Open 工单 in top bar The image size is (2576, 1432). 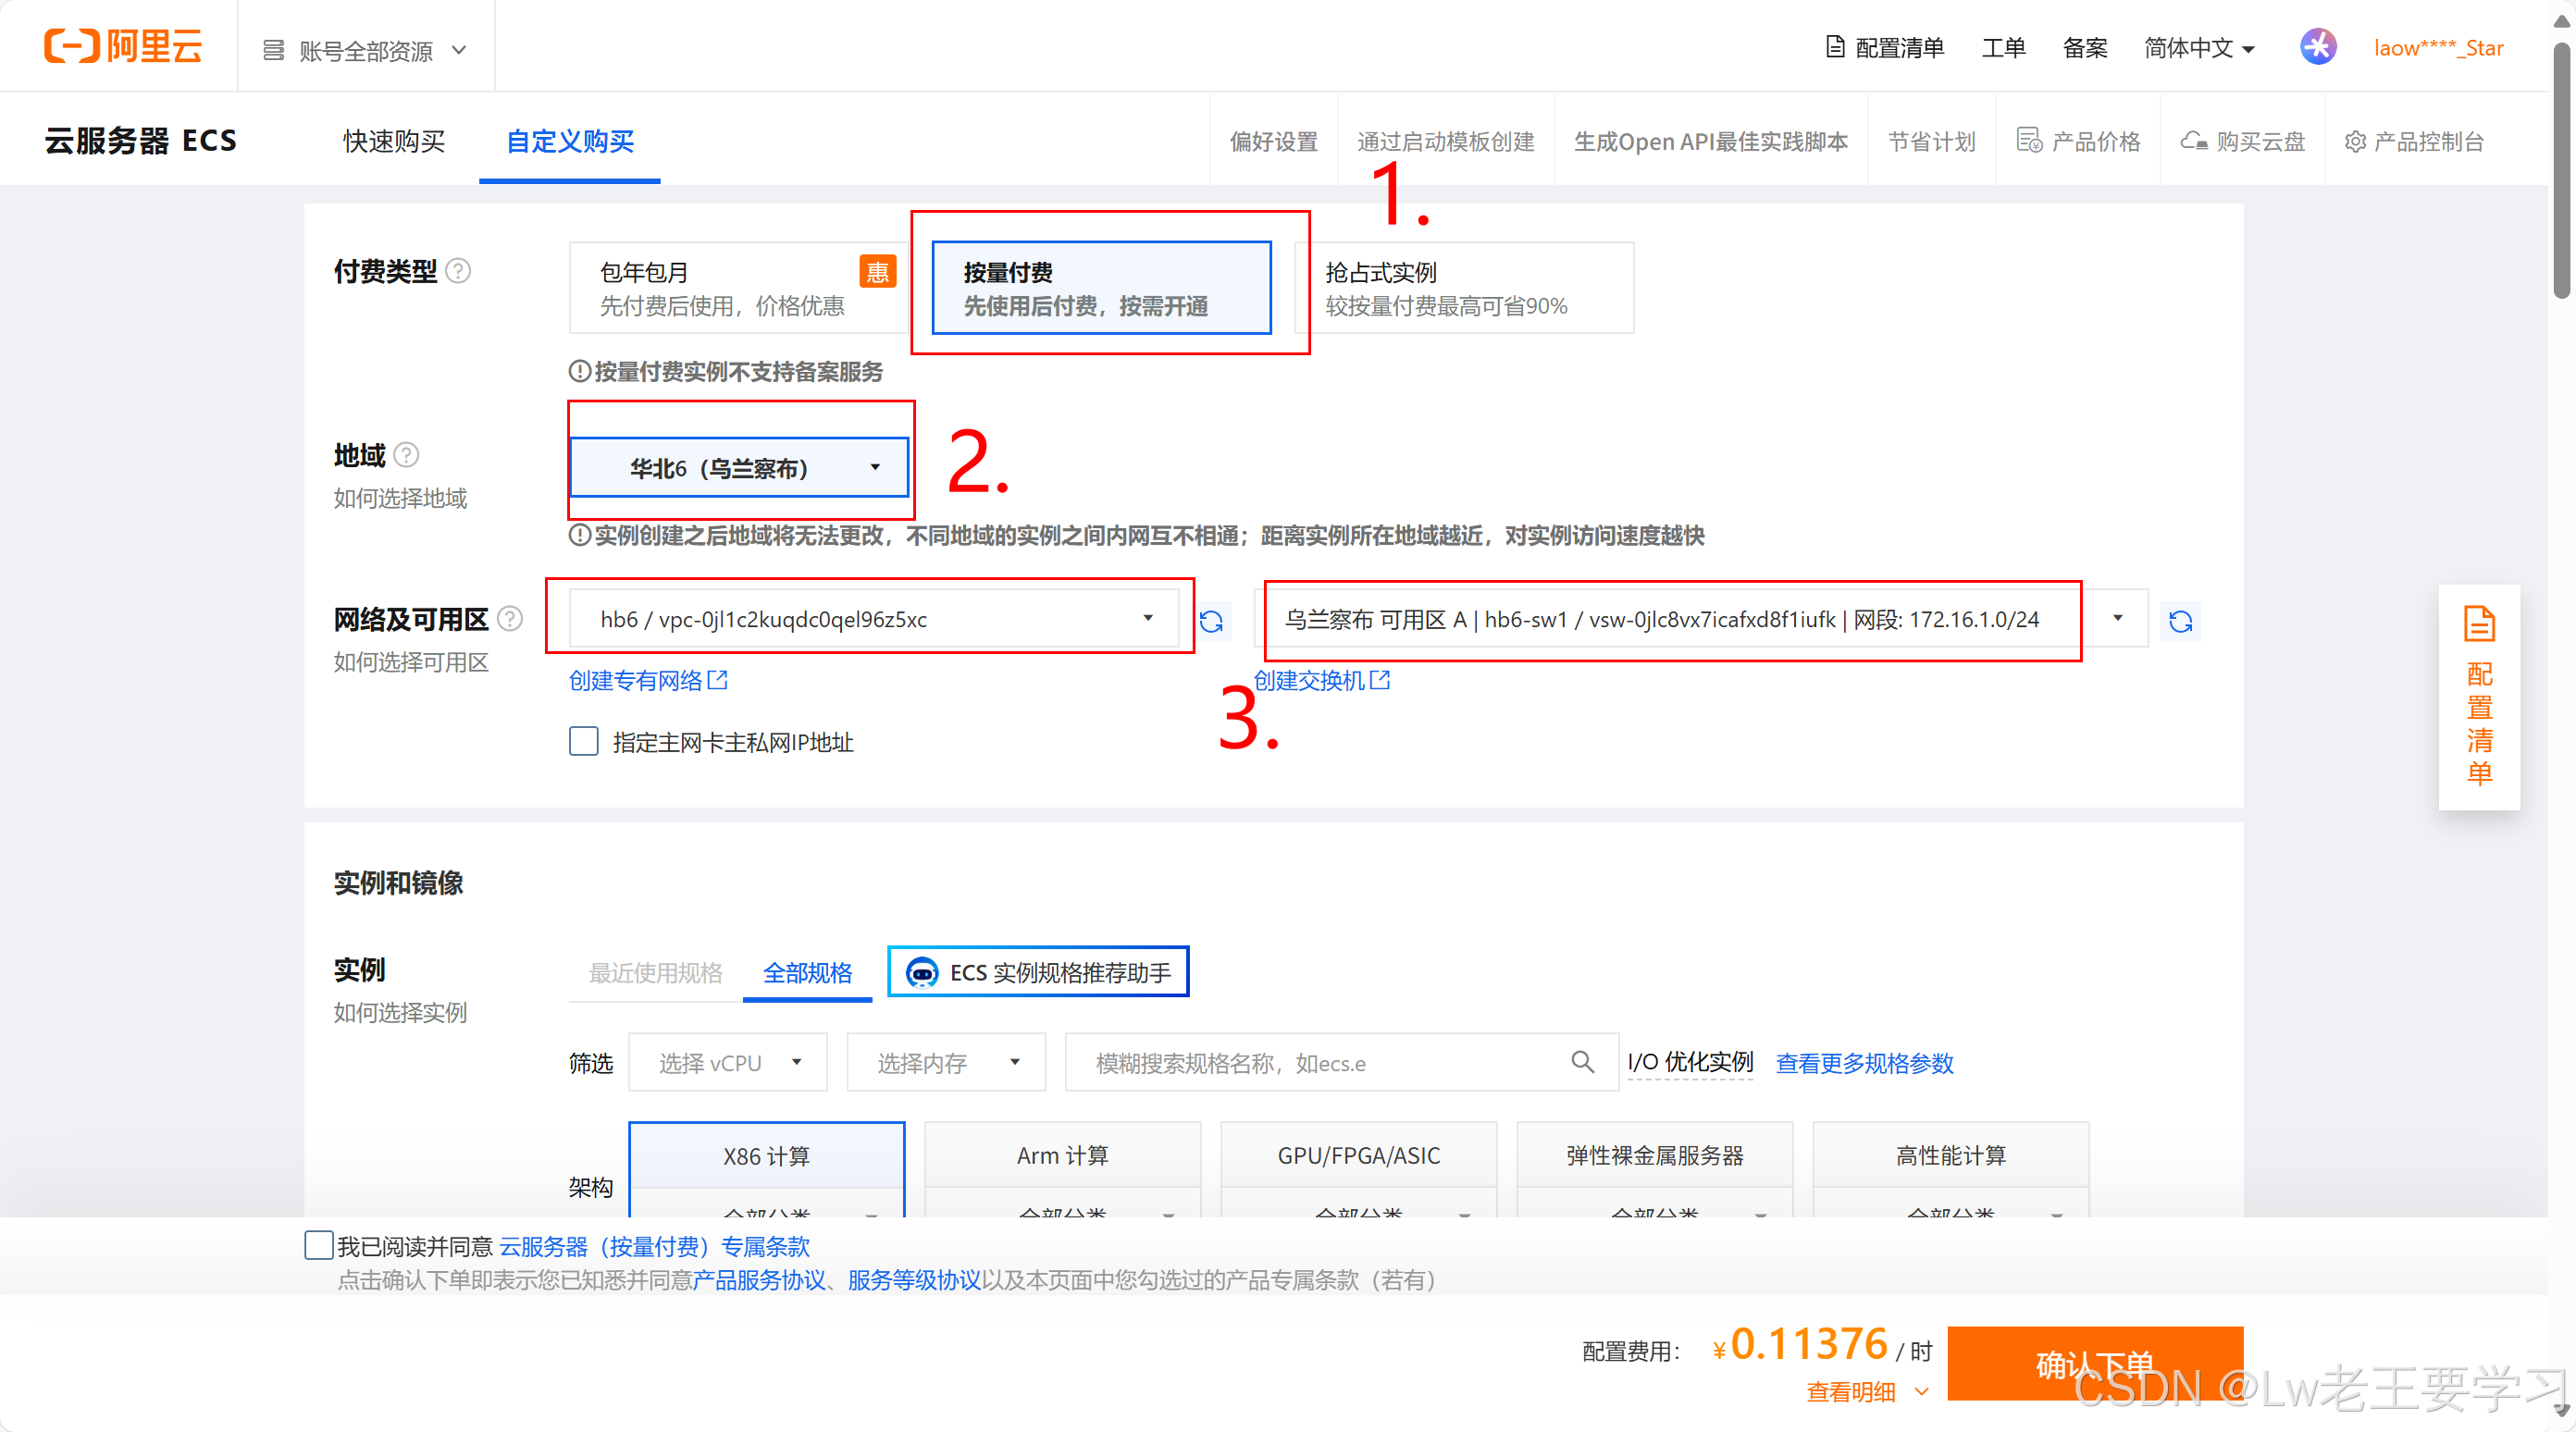pyautogui.click(x=2003, y=48)
